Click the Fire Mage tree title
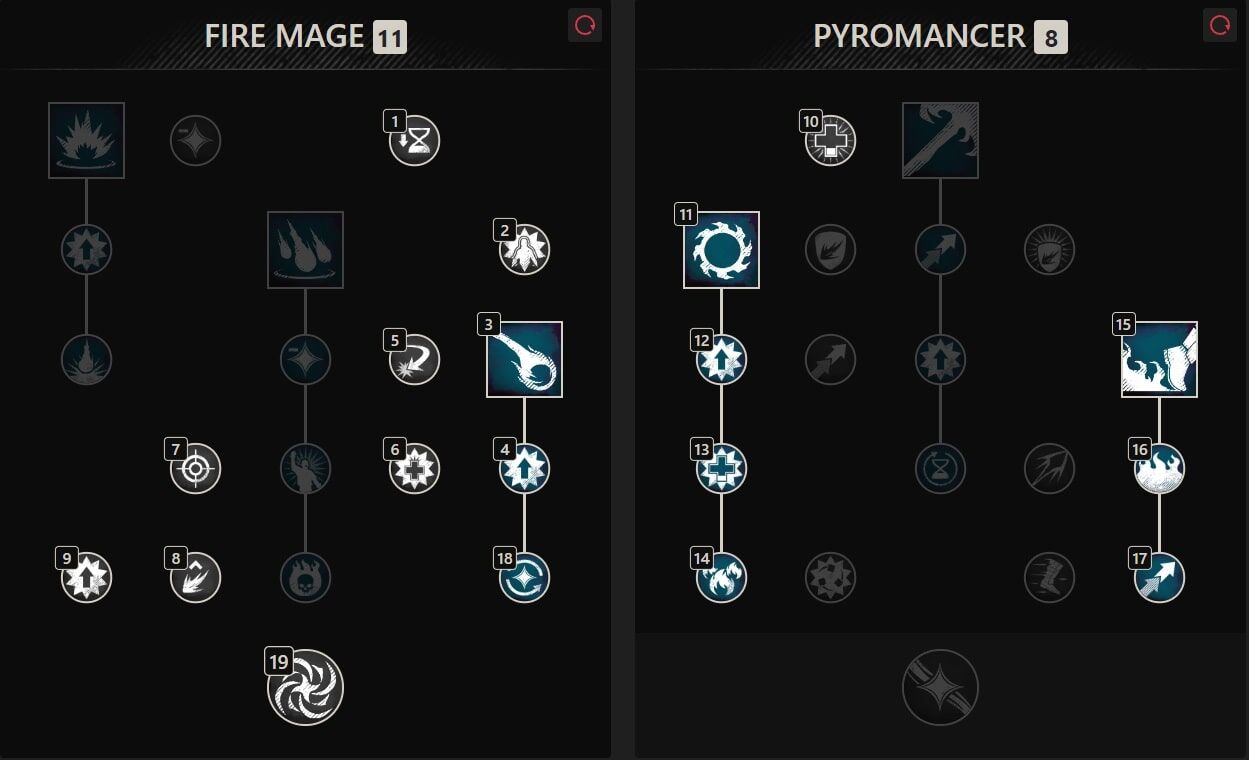 click(x=284, y=37)
